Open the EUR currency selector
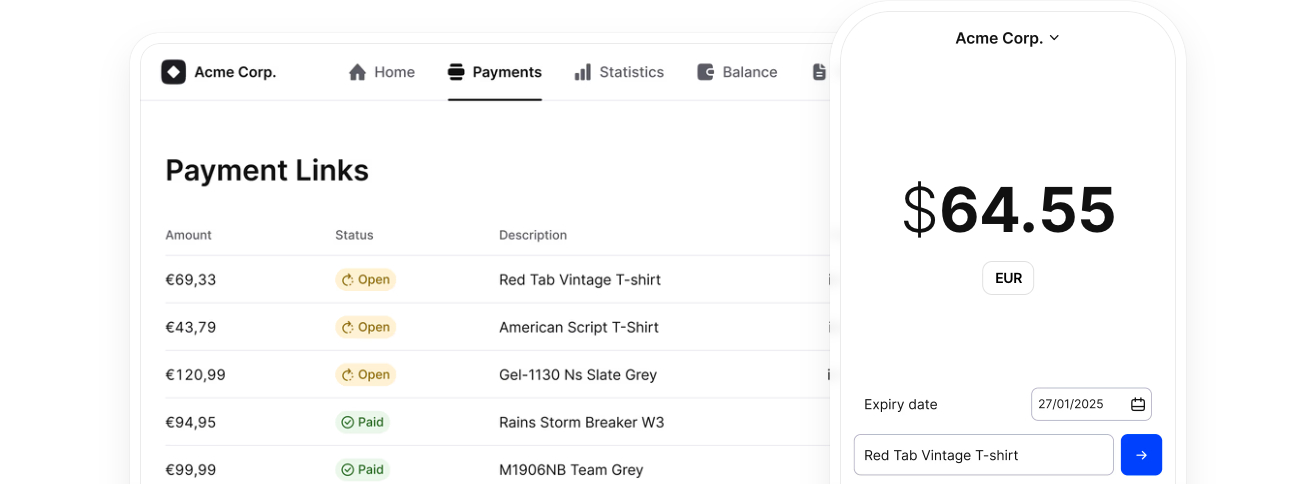1315x484 pixels. pyautogui.click(x=1008, y=278)
